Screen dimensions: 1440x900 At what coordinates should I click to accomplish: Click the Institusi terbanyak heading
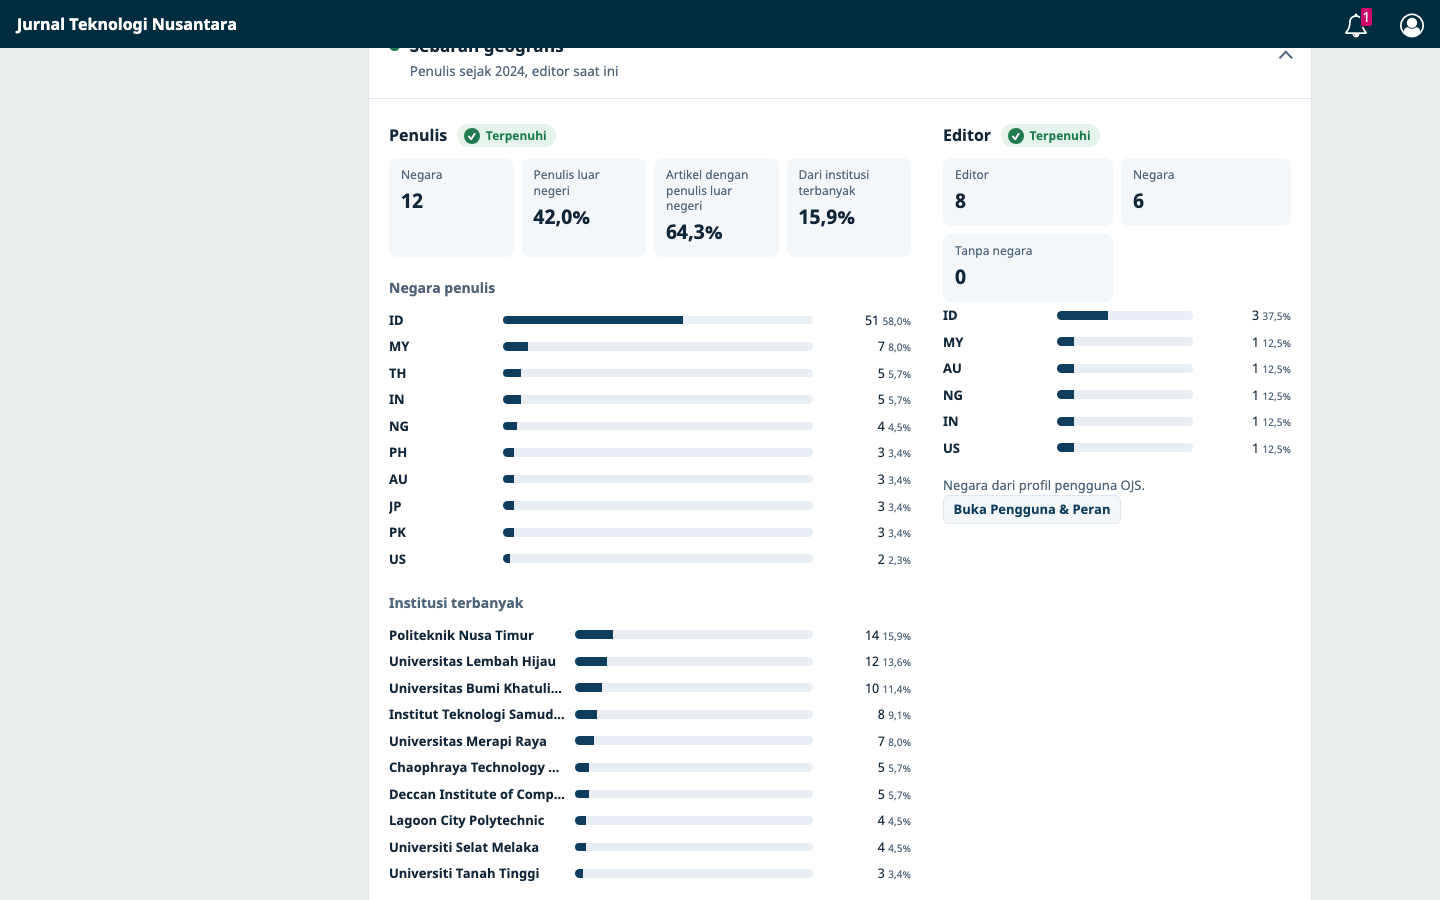click(x=456, y=603)
